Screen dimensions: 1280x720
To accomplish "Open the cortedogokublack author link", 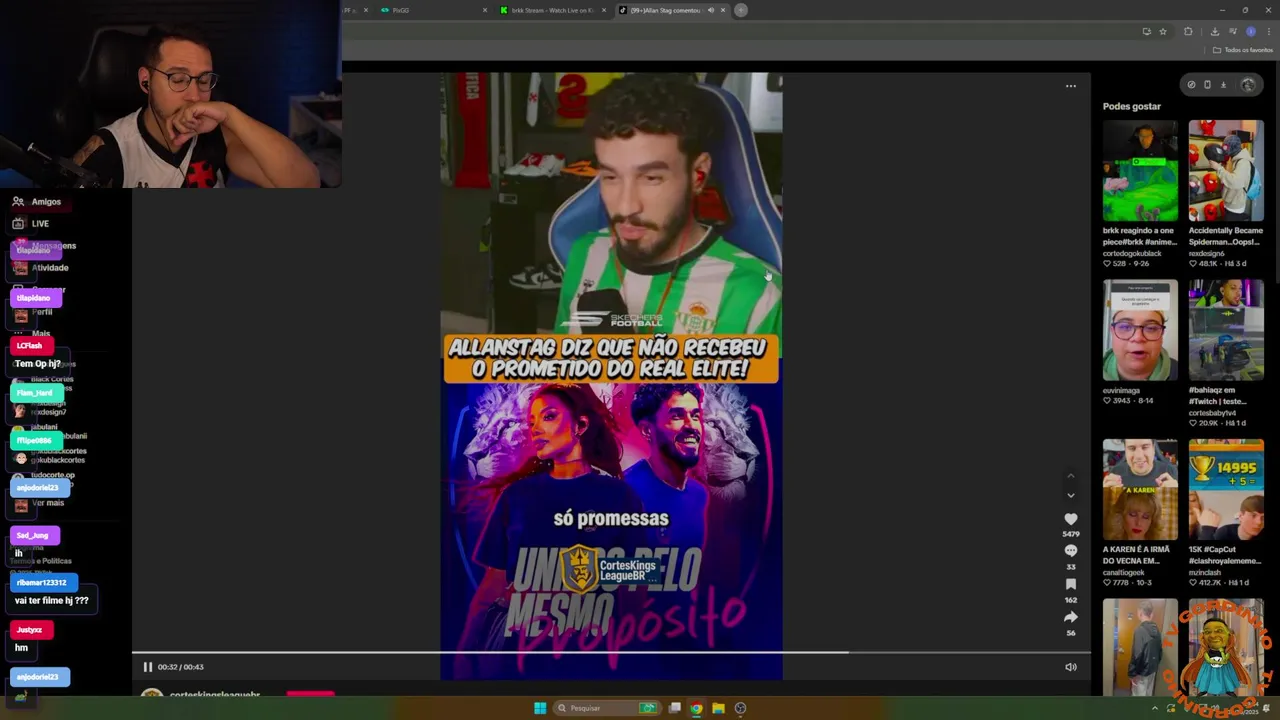I will click(x=1132, y=254).
